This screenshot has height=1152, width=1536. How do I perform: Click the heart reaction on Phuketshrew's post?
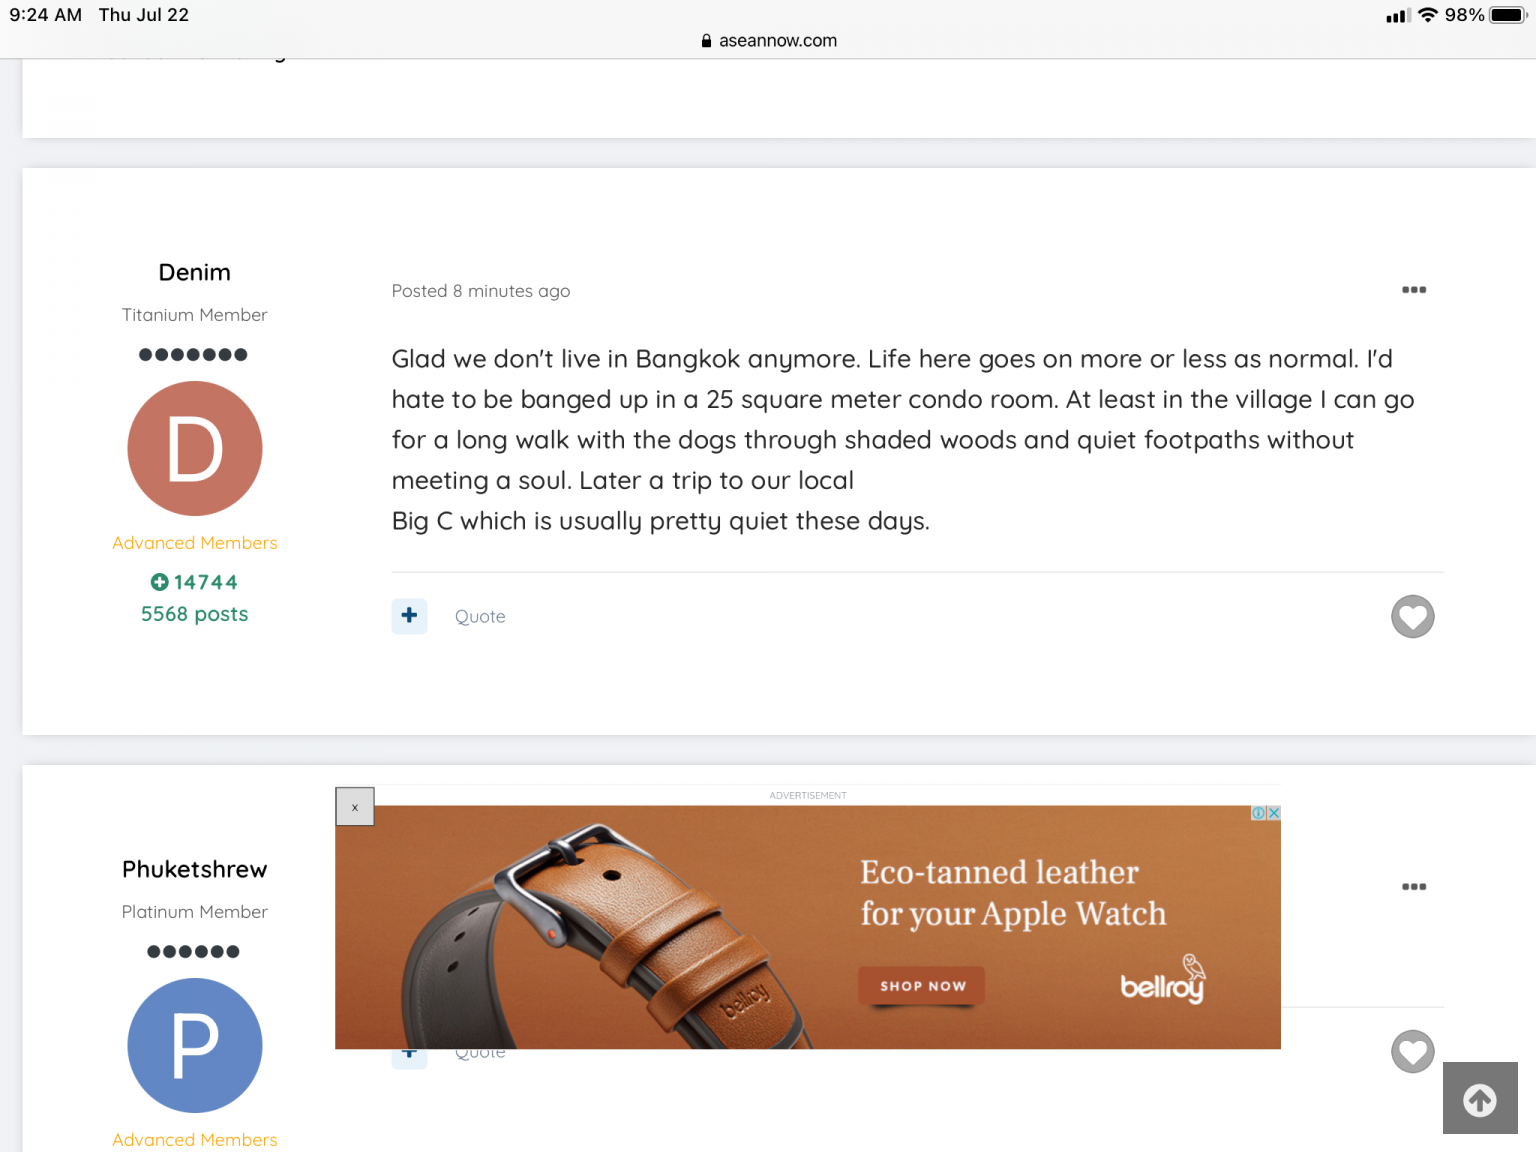1412,1051
